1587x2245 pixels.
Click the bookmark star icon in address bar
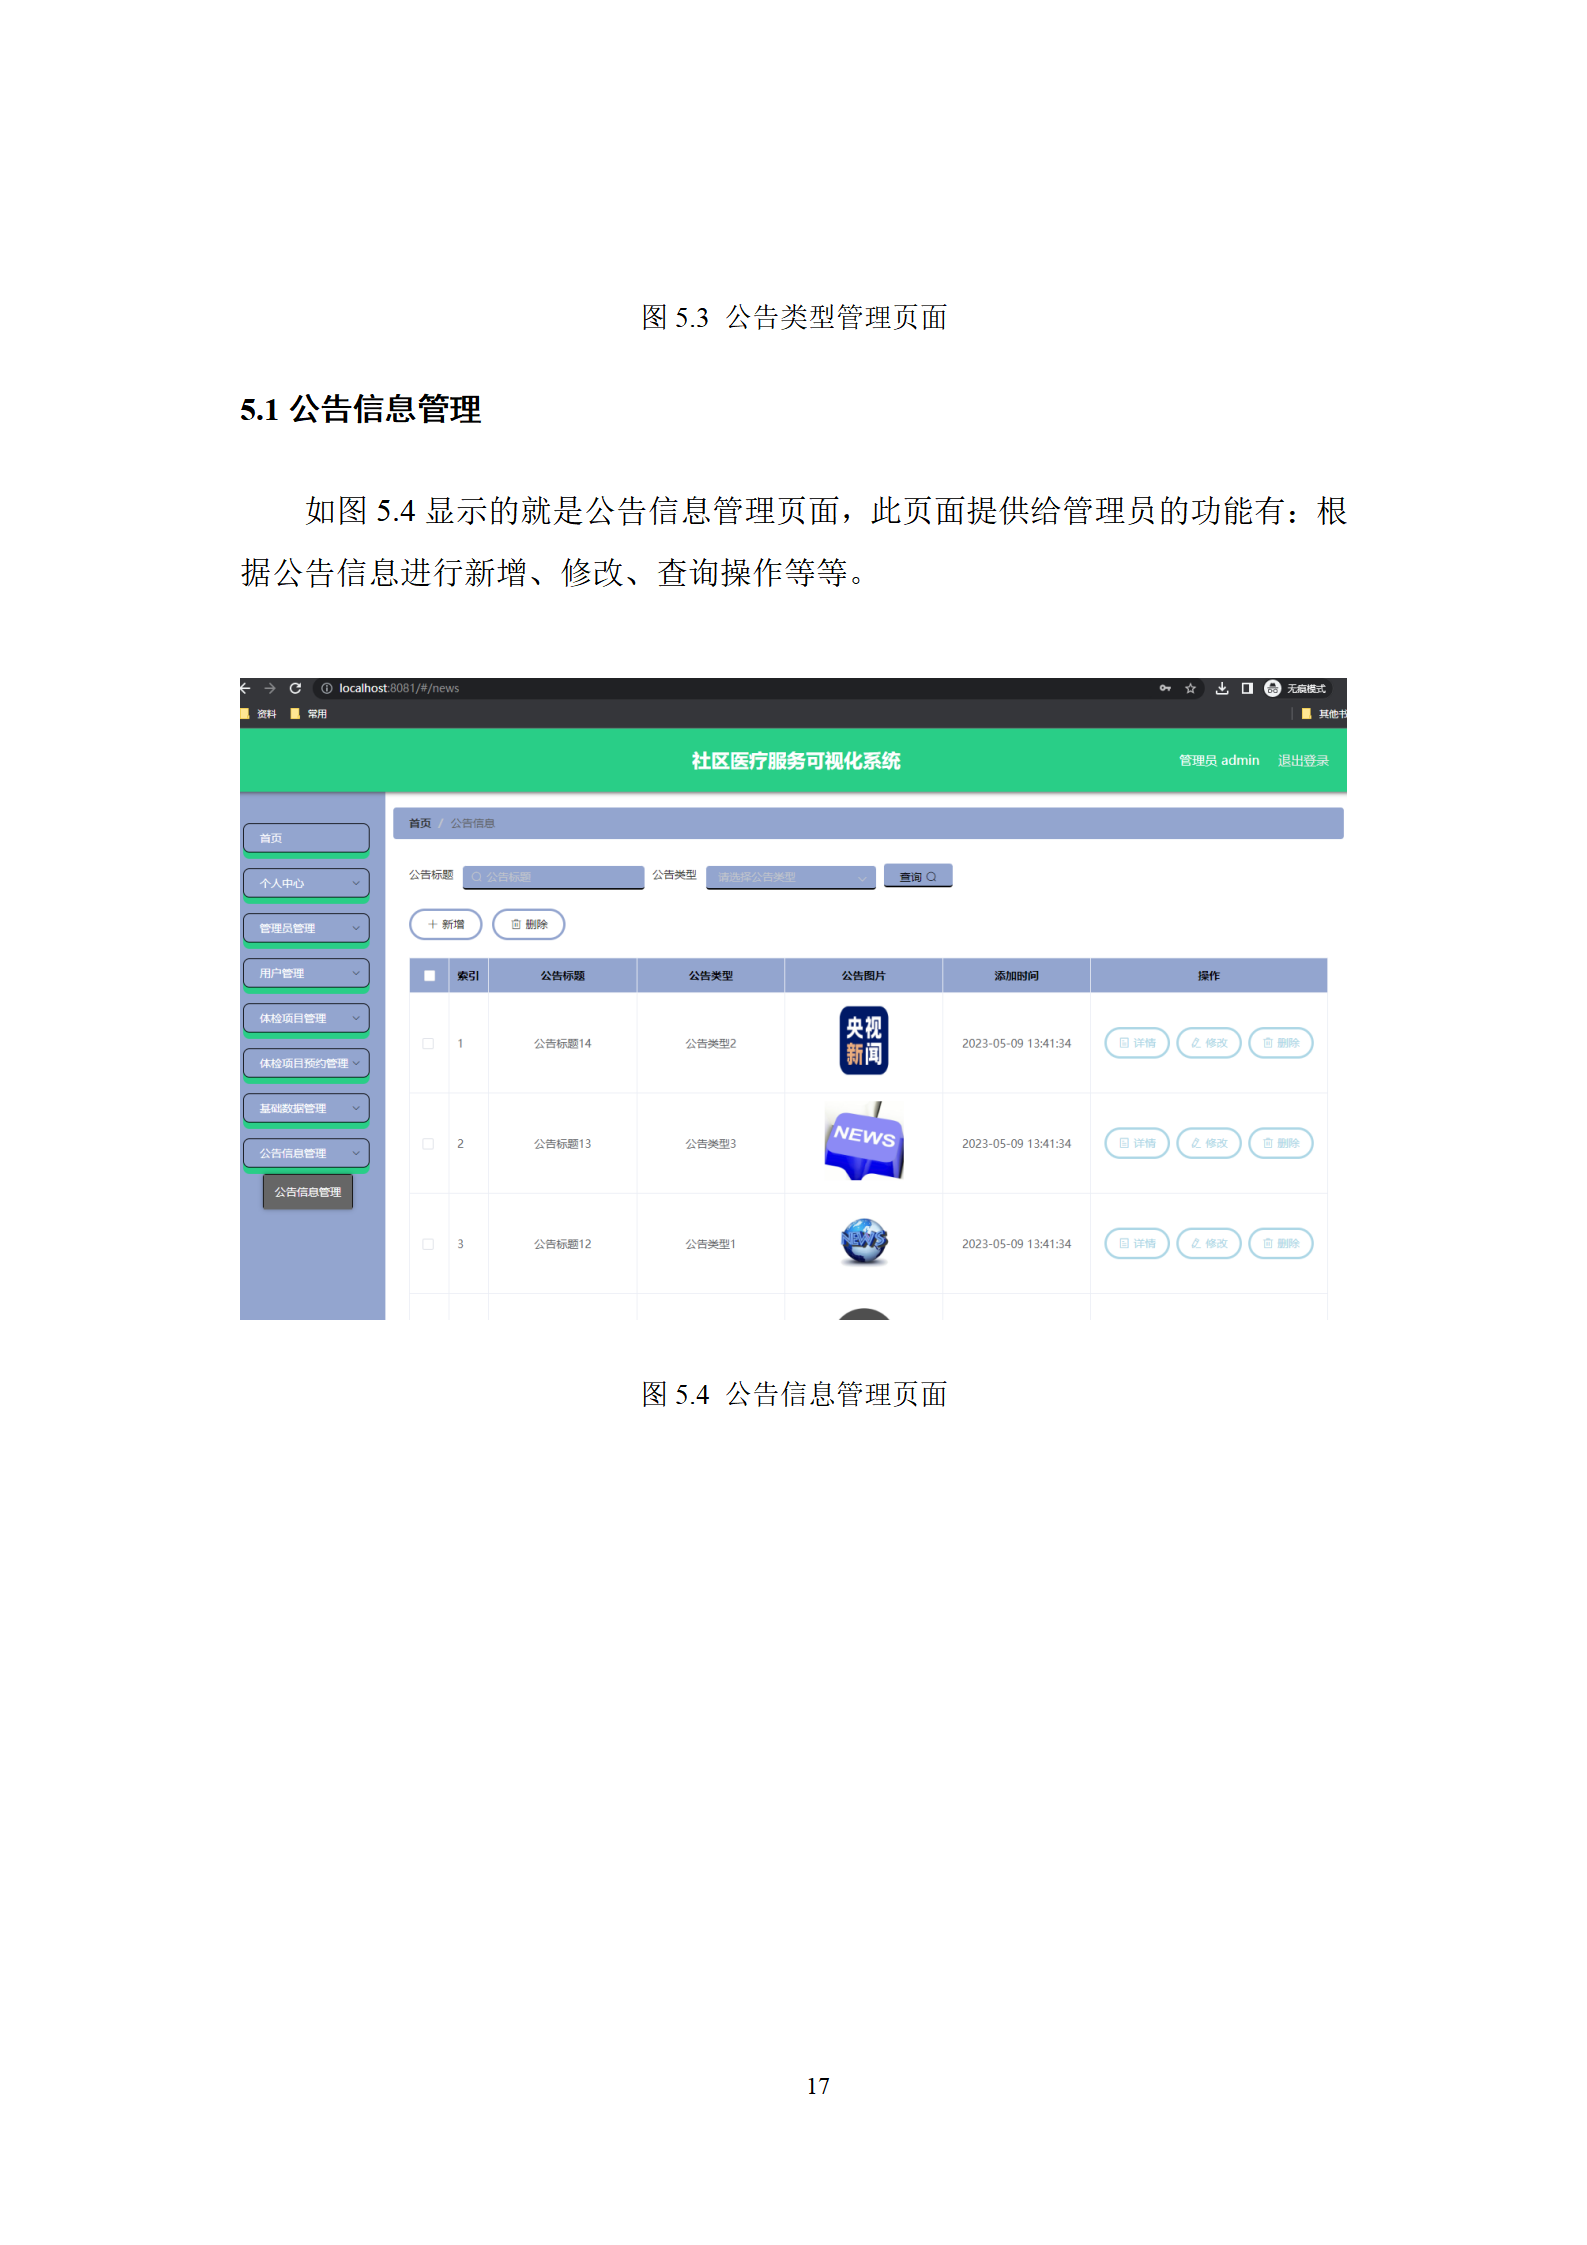(1190, 688)
